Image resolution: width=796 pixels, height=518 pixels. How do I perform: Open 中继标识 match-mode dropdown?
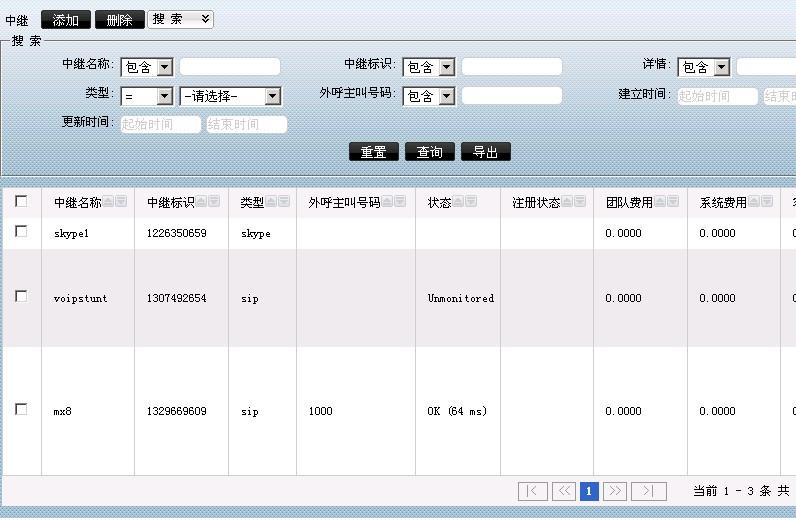(x=429, y=67)
